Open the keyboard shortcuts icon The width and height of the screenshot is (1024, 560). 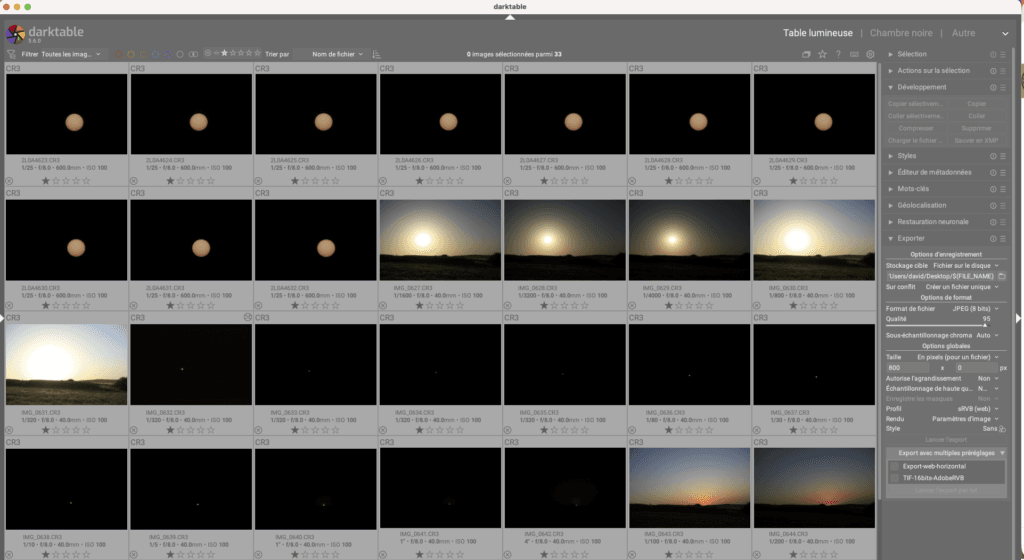coord(854,54)
